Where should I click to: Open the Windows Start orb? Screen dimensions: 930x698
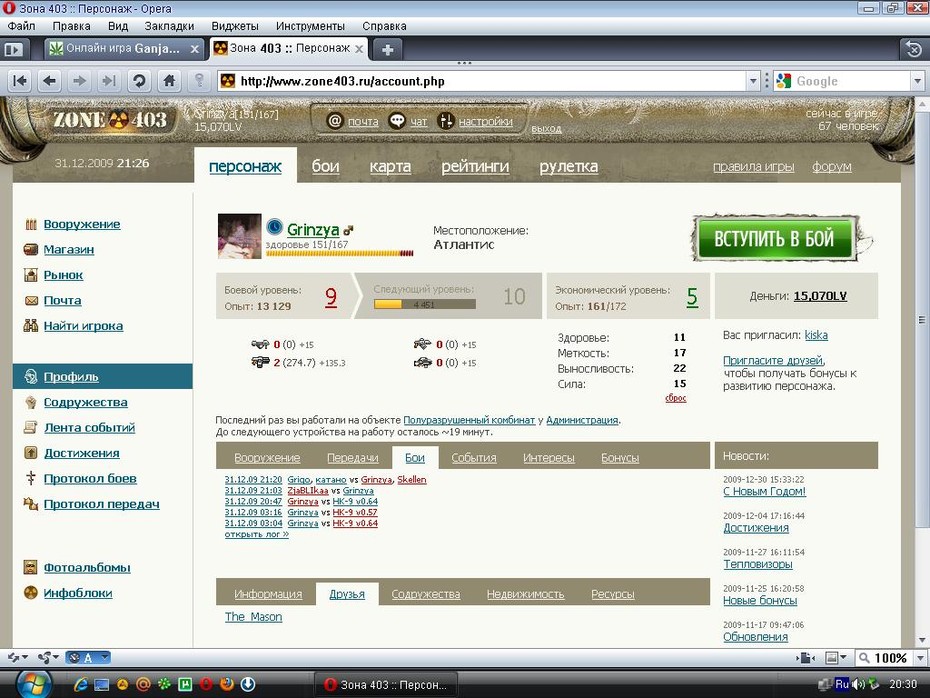pos(34,684)
